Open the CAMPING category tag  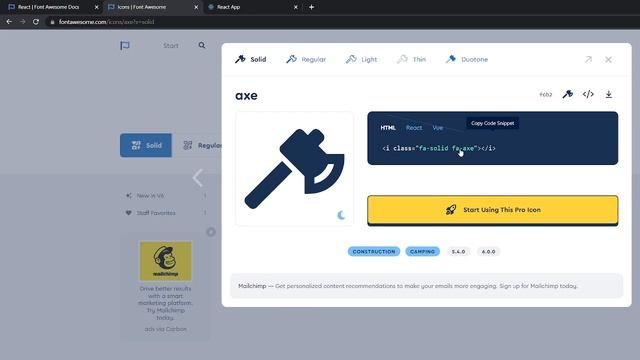pos(422,251)
